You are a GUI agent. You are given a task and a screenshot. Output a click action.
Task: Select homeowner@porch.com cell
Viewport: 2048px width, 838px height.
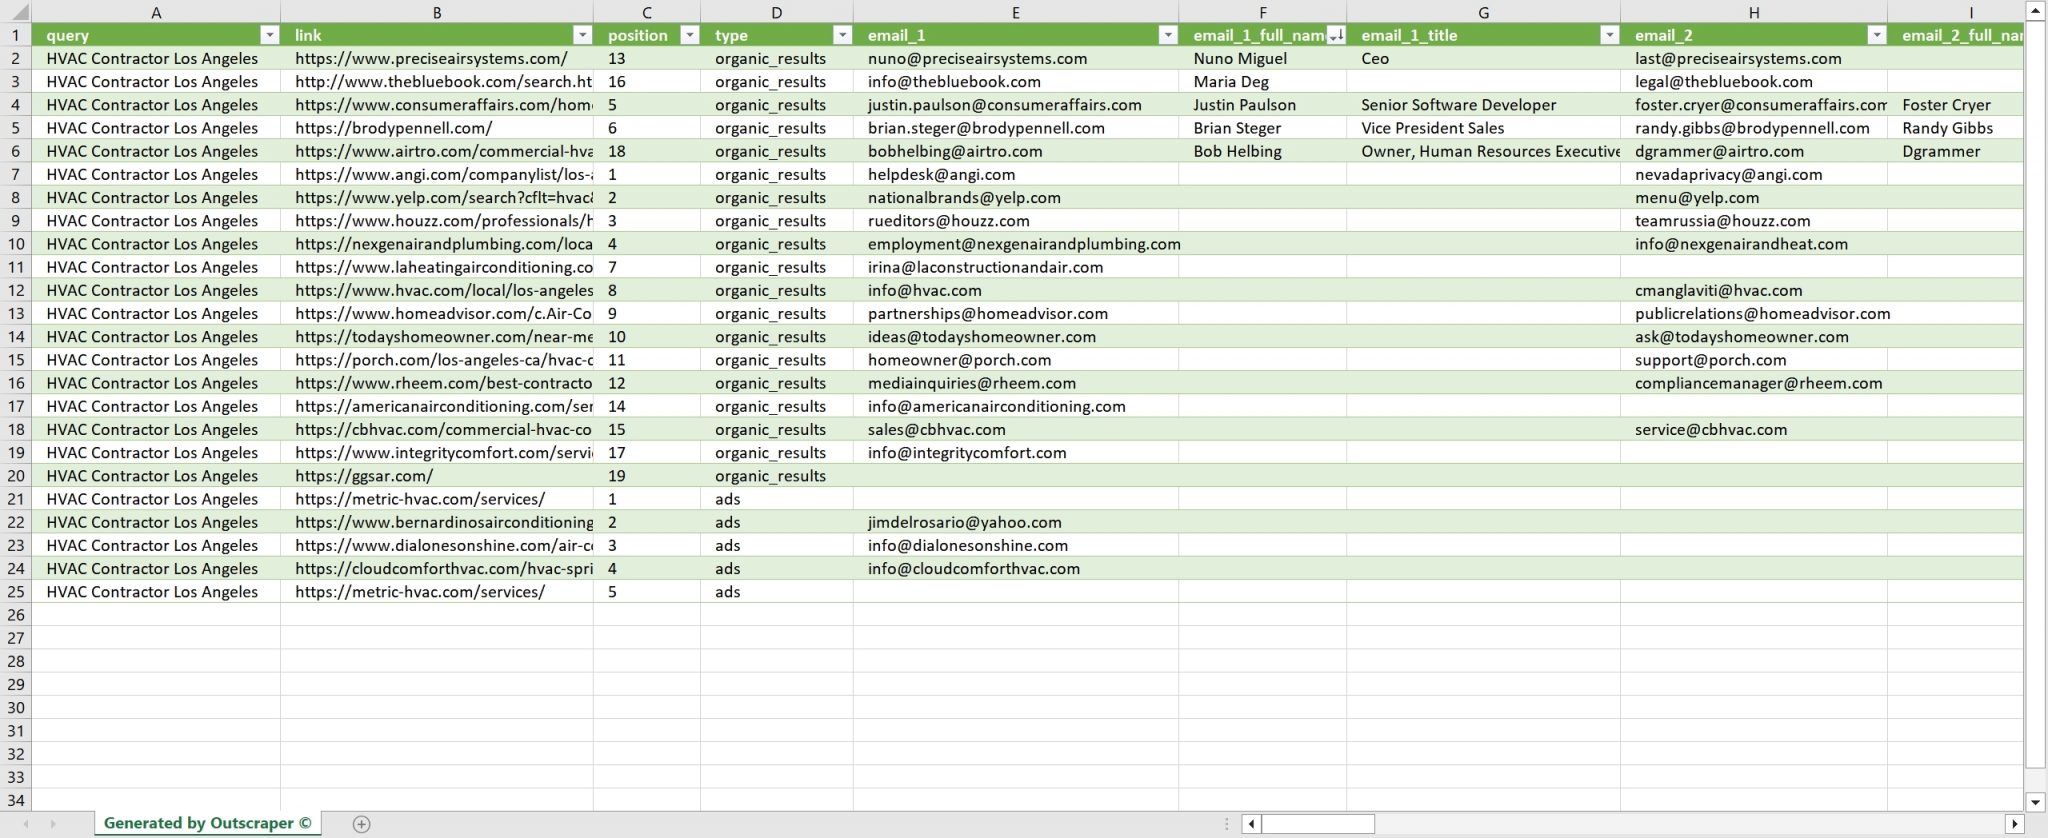(x=1016, y=360)
